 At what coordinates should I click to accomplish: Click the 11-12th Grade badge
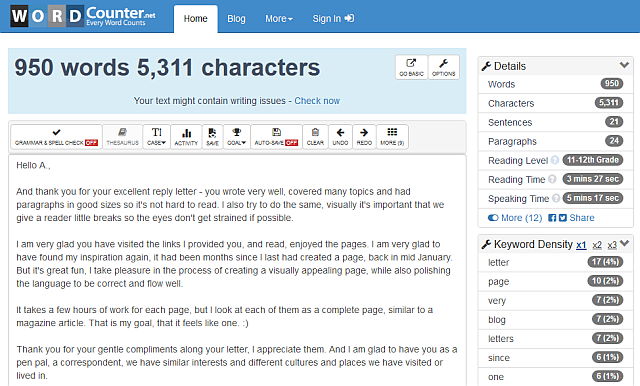click(x=593, y=160)
